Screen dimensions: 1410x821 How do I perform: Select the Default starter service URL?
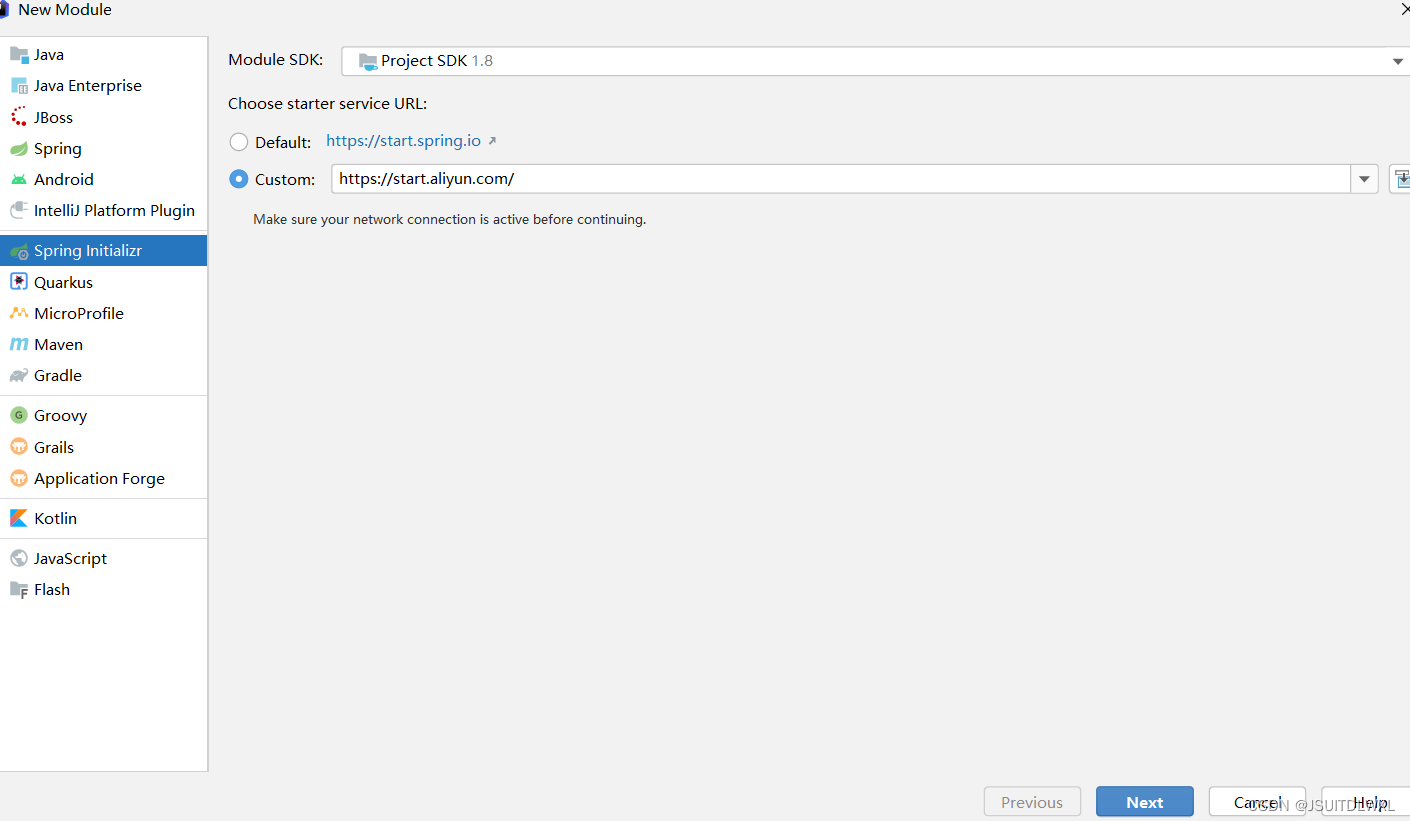coord(238,141)
